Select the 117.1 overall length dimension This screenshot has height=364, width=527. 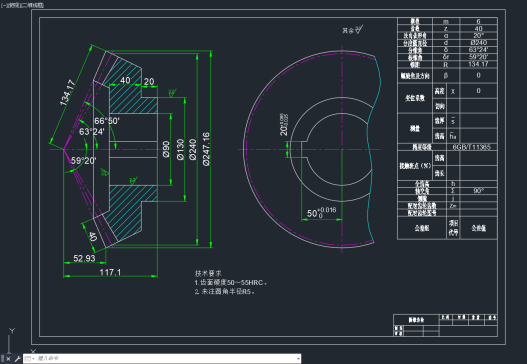tap(110, 272)
